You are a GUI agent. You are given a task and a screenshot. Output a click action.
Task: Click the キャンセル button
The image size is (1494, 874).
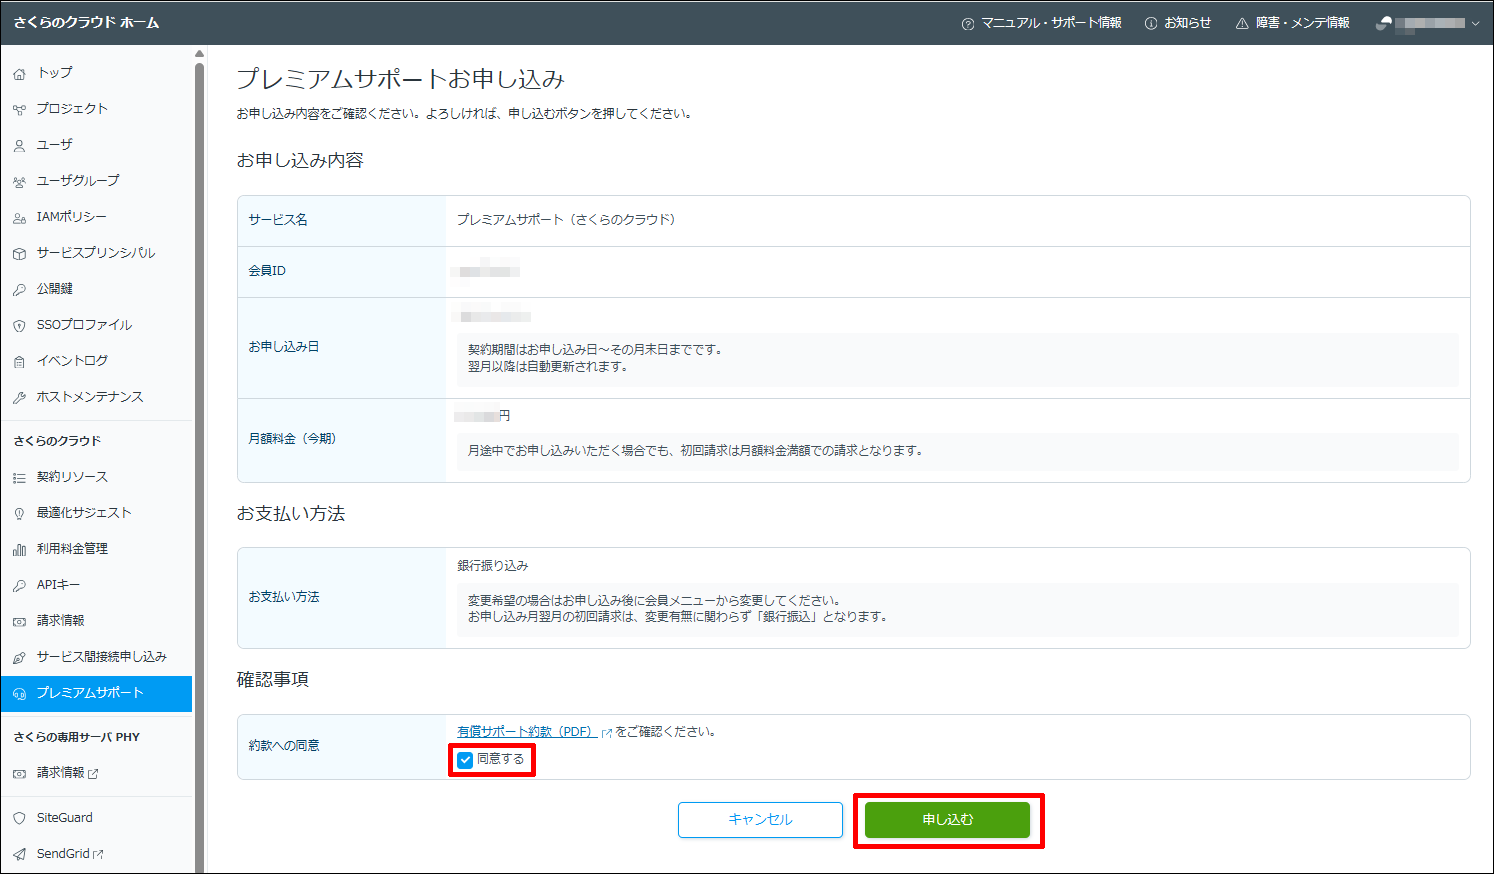tap(760, 820)
